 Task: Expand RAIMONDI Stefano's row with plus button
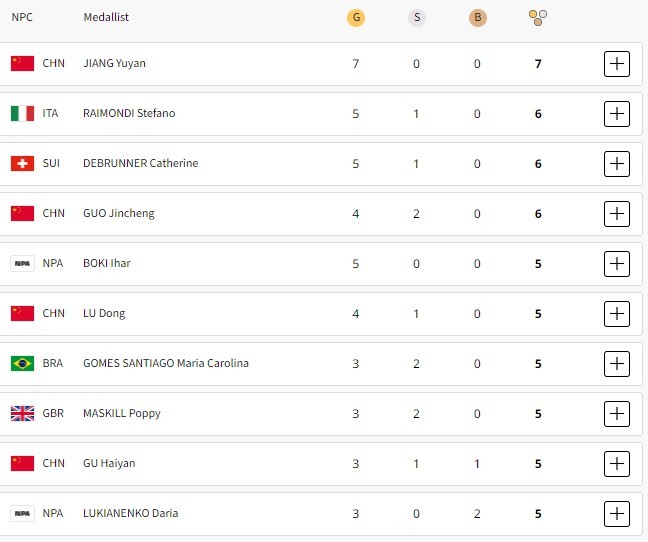[617, 114]
